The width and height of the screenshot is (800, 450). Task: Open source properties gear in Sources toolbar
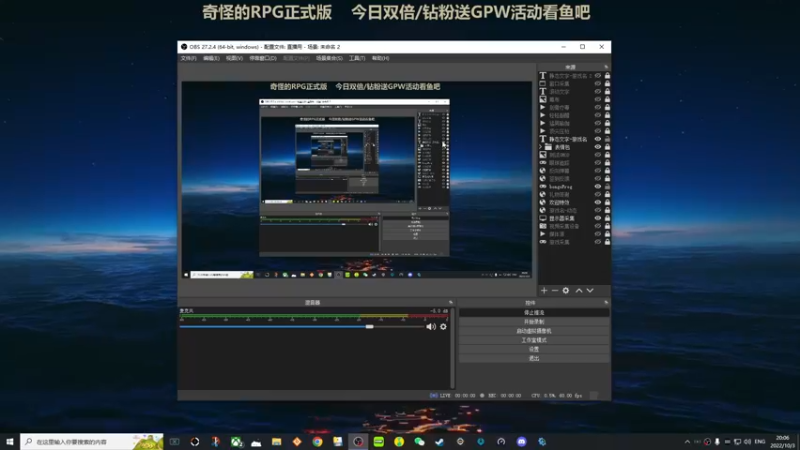(x=566, y=290)
